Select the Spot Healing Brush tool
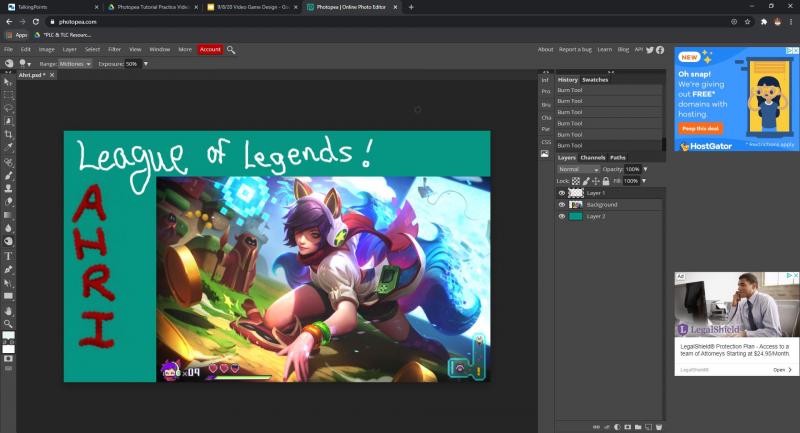This screenshot has height=433, width=800. coord(8,163)
